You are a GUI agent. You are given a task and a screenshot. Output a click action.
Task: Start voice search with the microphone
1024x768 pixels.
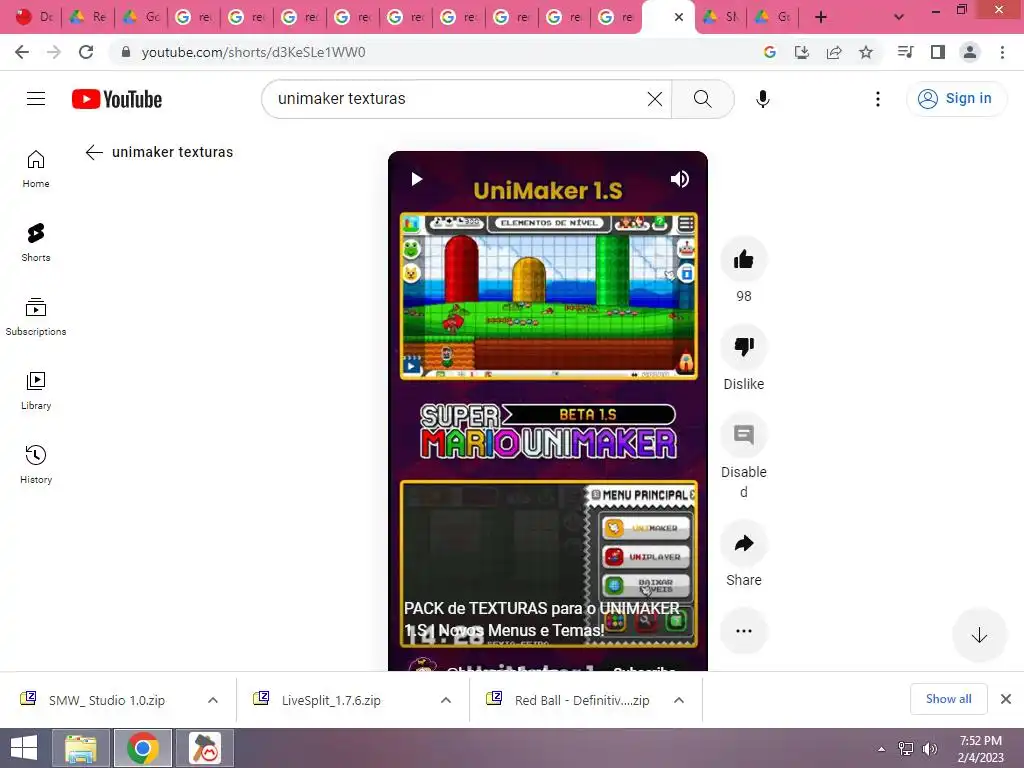click(x=762, y=99)
